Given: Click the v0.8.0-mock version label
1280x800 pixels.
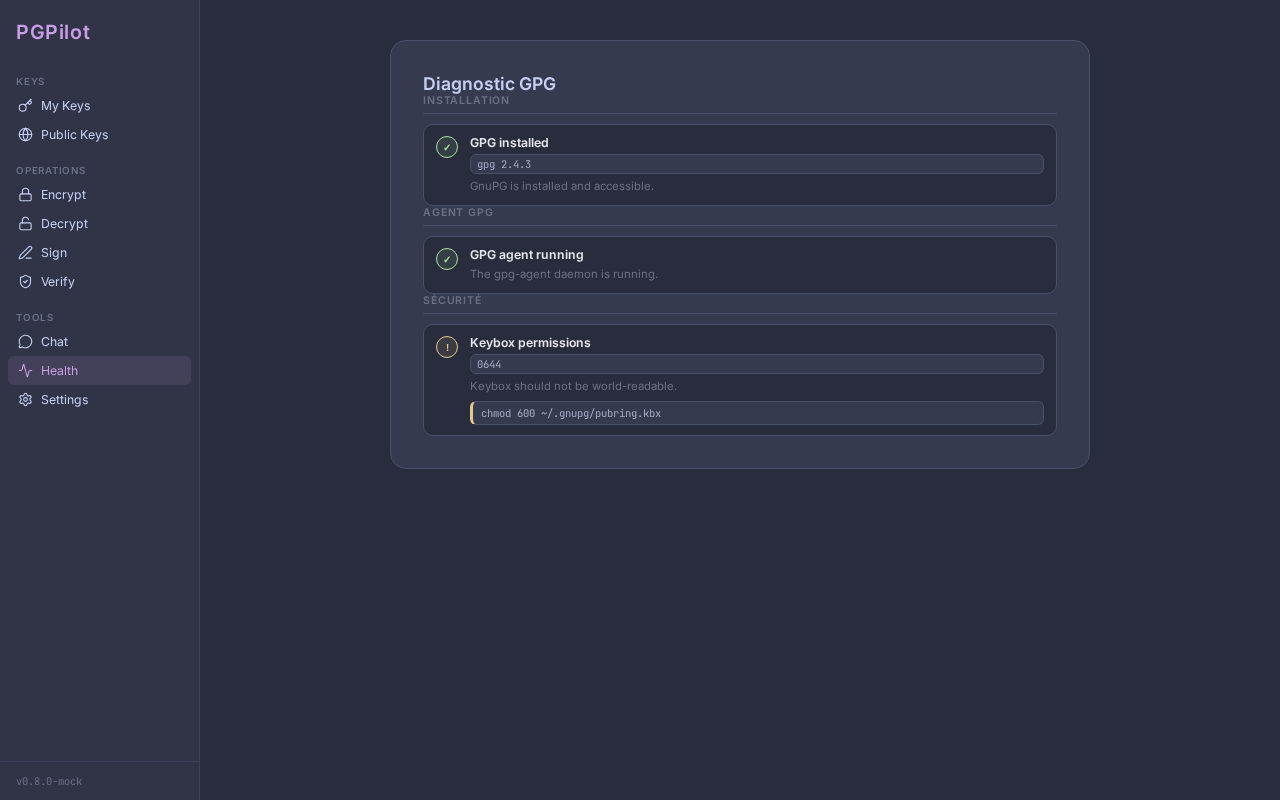Looking at the screenshot, I should pyautogui.click(x=49, y=782).
